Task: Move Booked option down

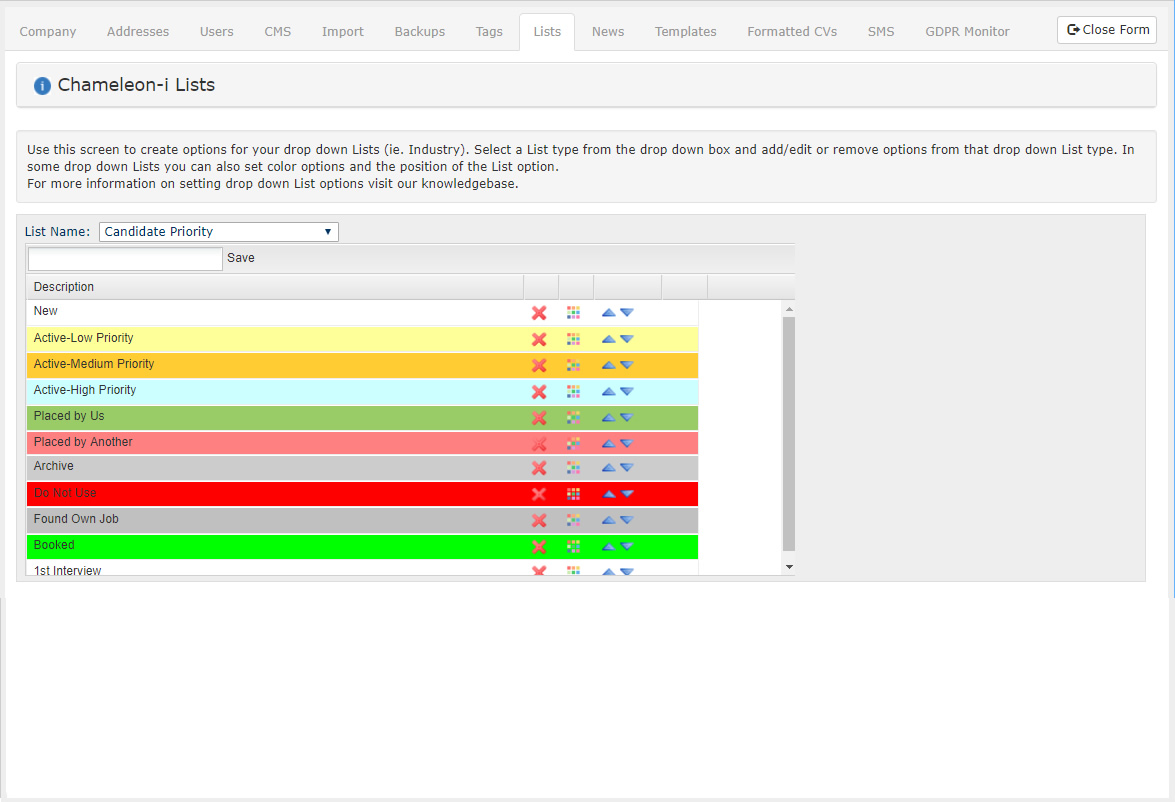Action: [627, 546]
